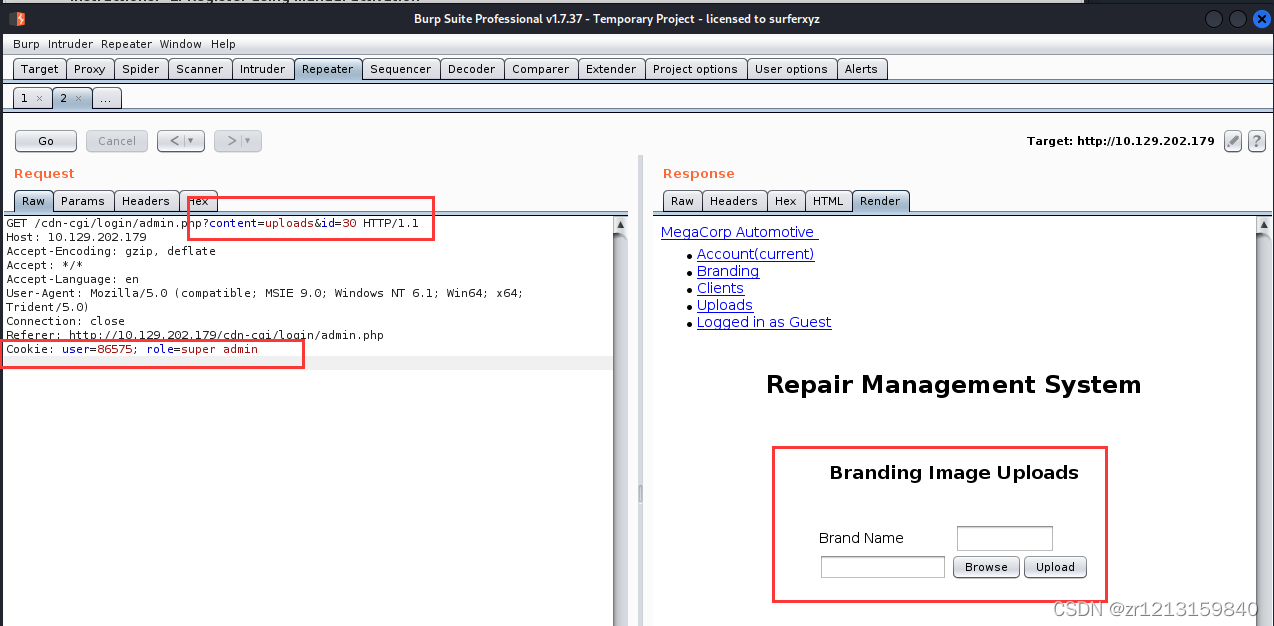Click the Cookie header line in request
Viewport: 1274px width, 626px height.
[x=132, y=349]
